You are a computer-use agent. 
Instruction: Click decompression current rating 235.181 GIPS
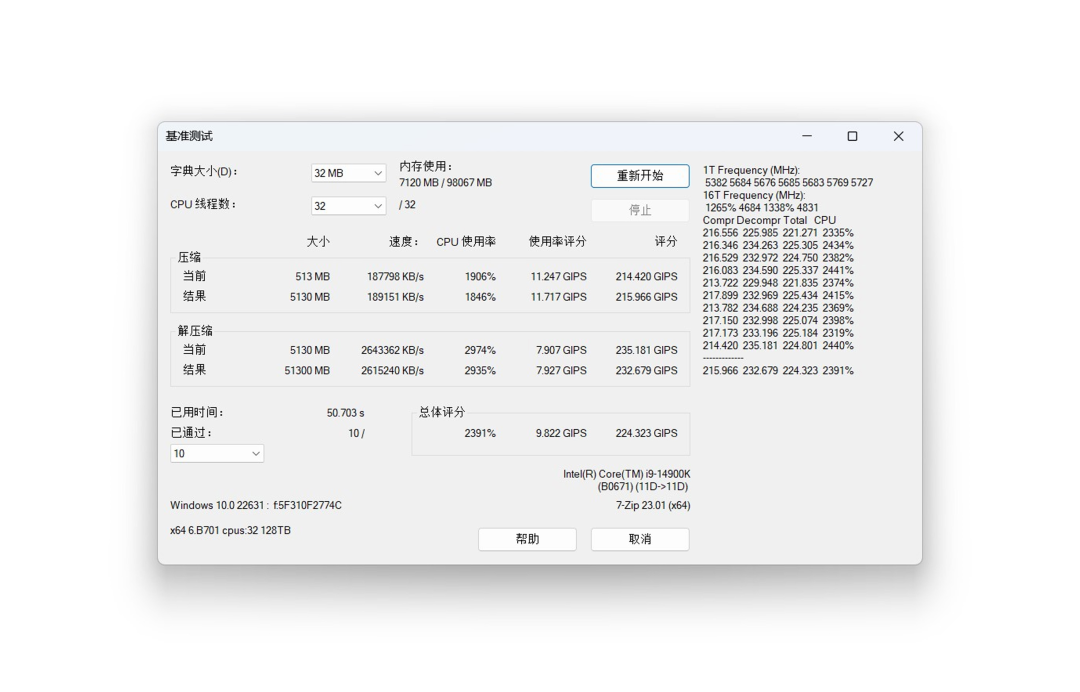point(647,350)
